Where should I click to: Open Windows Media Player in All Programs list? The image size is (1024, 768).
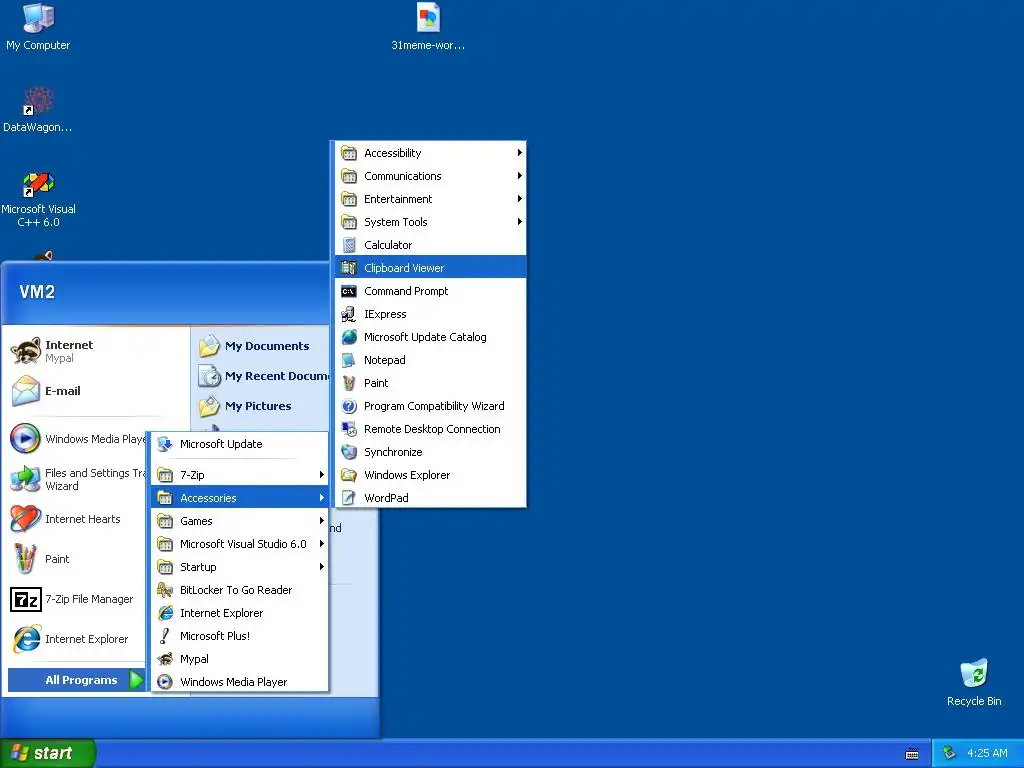coord(240,682)
